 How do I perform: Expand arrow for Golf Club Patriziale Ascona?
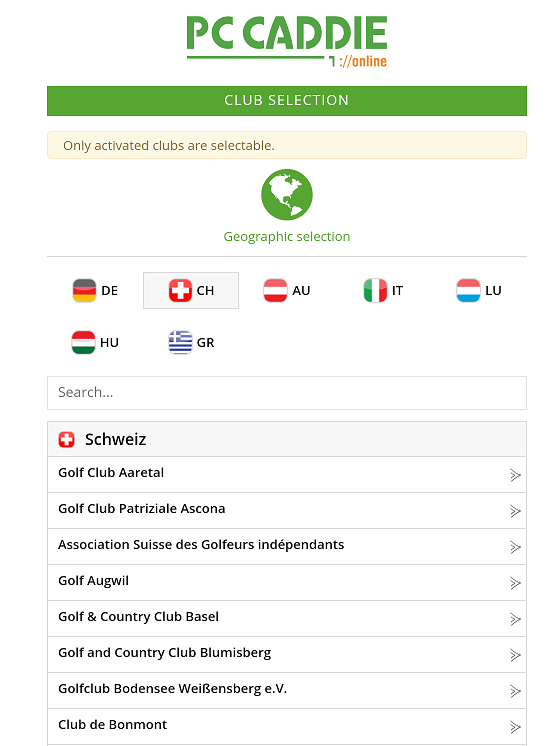click(x=515, y=511)
